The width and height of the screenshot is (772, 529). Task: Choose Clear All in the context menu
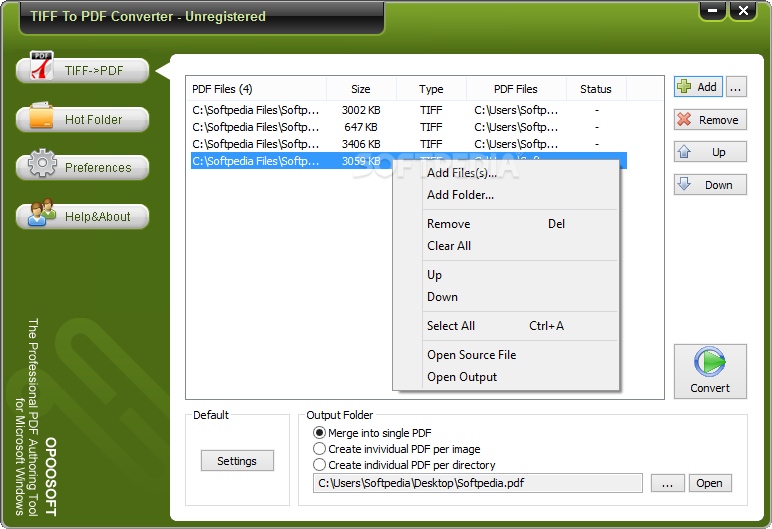pos(506,246)
